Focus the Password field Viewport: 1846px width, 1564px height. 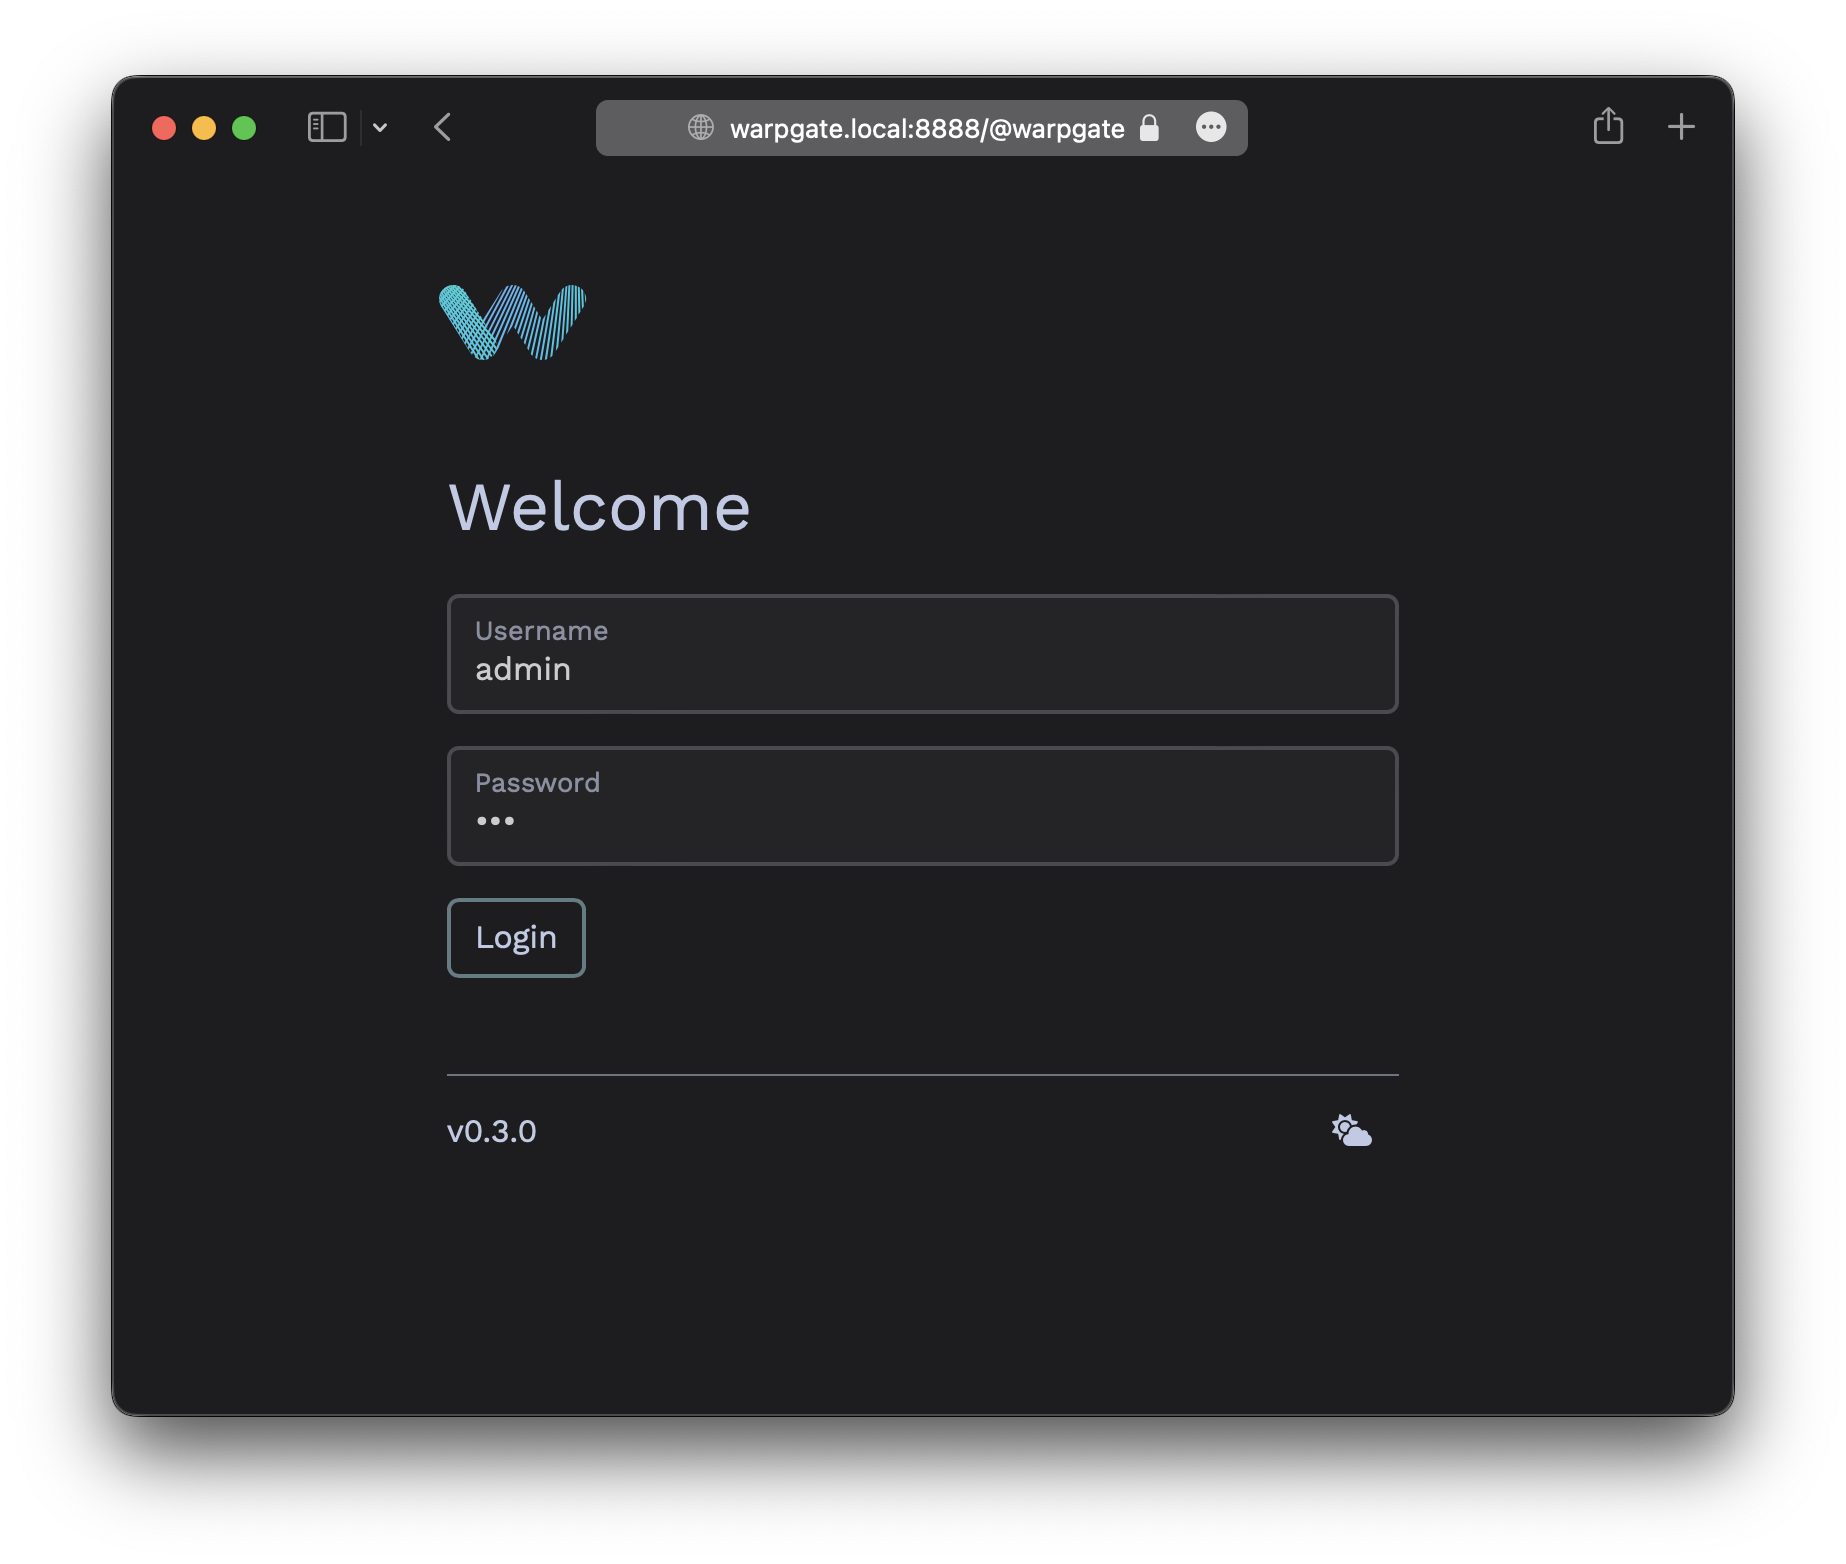pyautogui.click(x=922, y=806)
